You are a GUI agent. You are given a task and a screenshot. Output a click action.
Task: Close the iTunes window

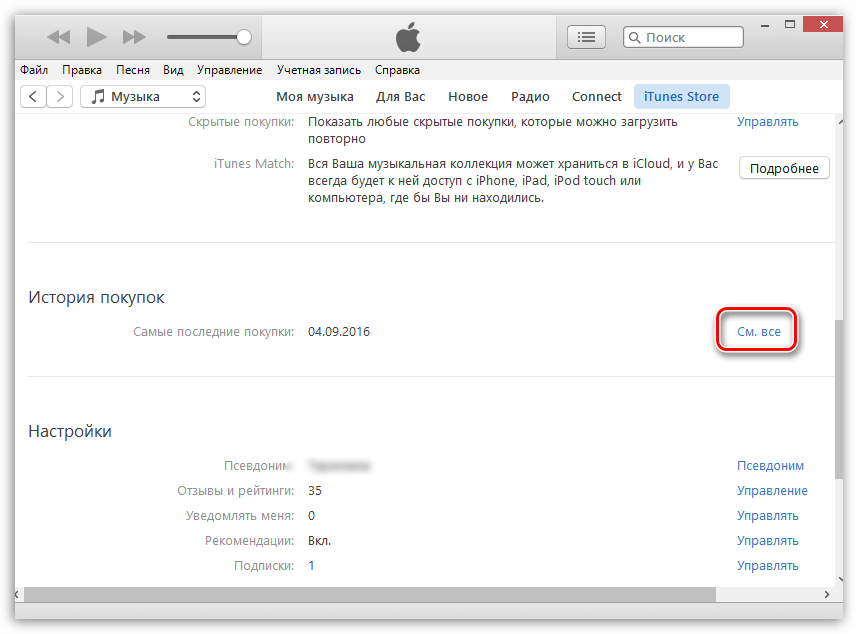[823, 25]
